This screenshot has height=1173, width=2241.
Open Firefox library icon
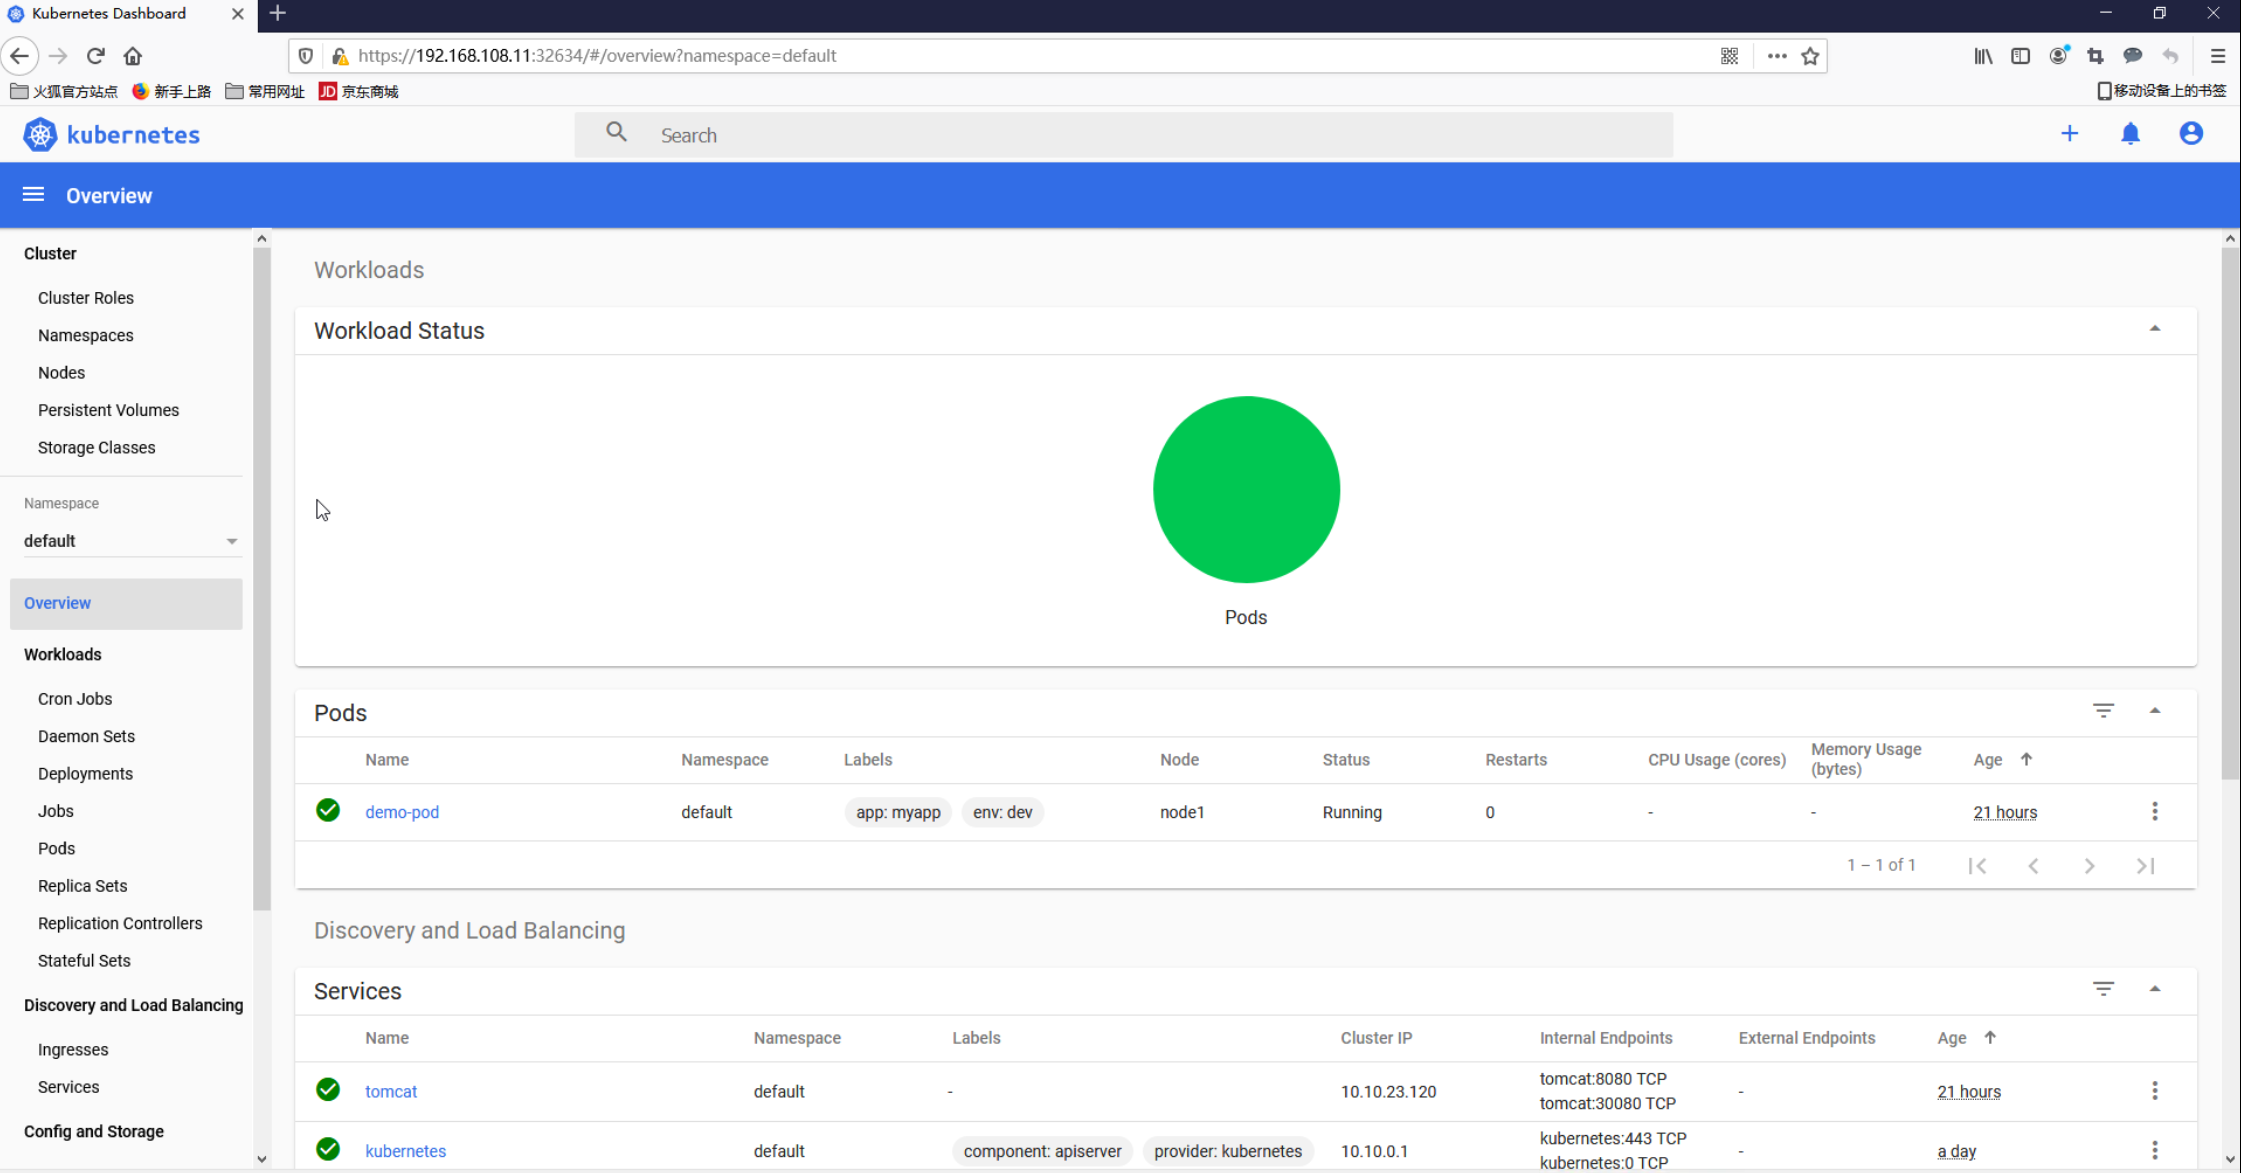click(x=1982, y=56)
